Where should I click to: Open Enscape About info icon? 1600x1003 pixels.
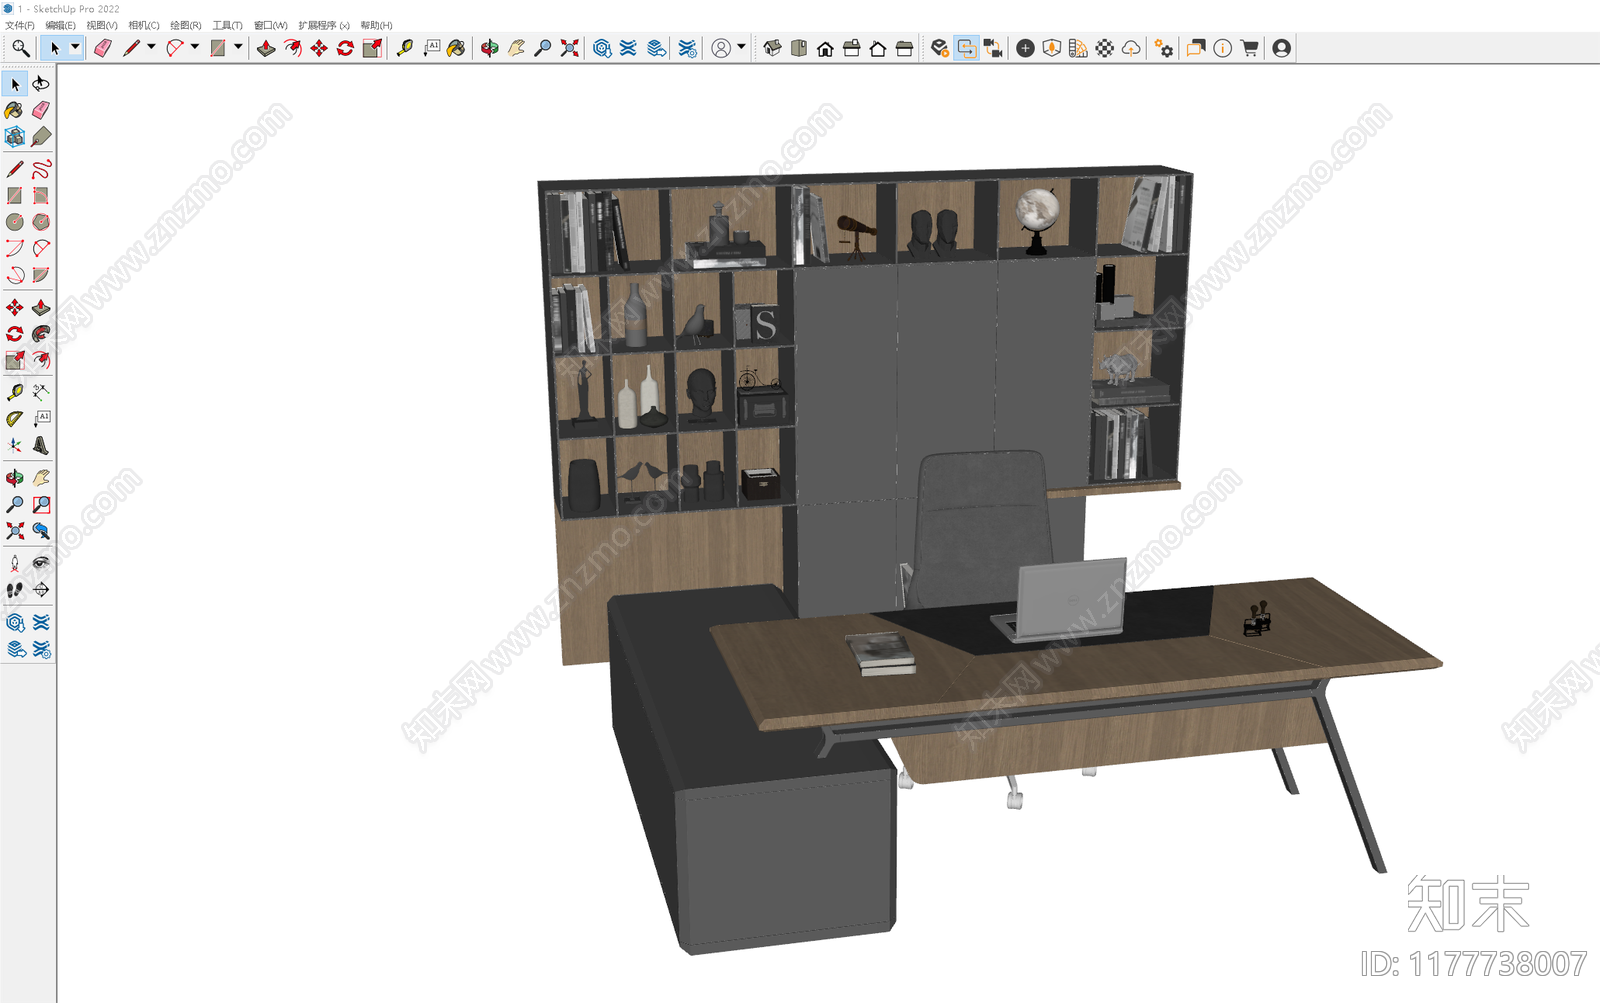tap(1222, 48)
